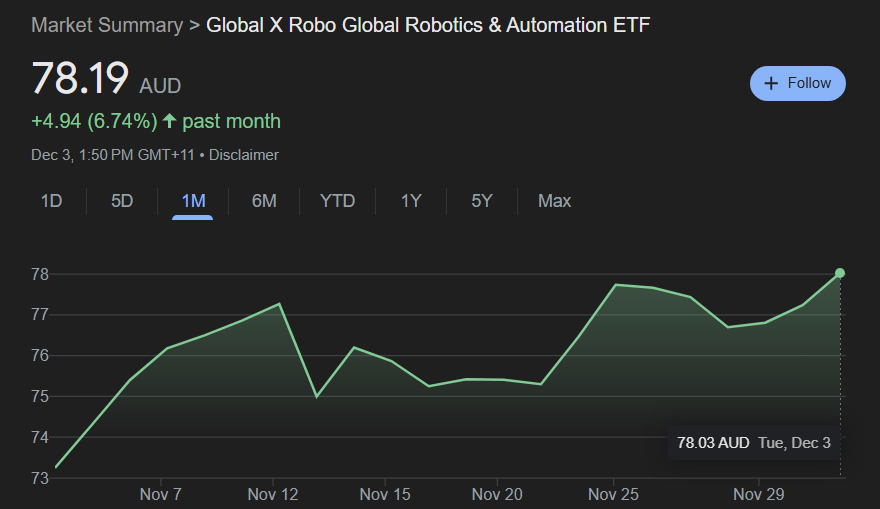
Task: Switch to the YTD time range tab
Action: (x=337, y=201)
